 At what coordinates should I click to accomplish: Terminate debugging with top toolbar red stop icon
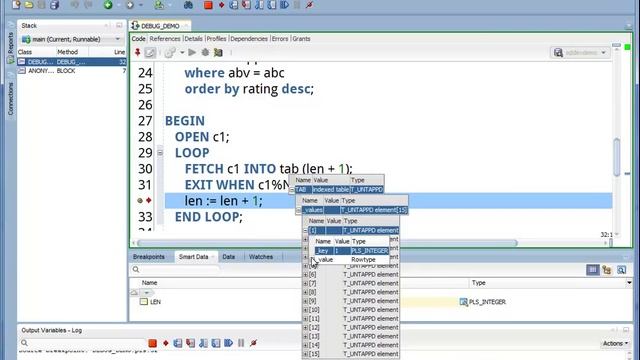pos(208,5)
